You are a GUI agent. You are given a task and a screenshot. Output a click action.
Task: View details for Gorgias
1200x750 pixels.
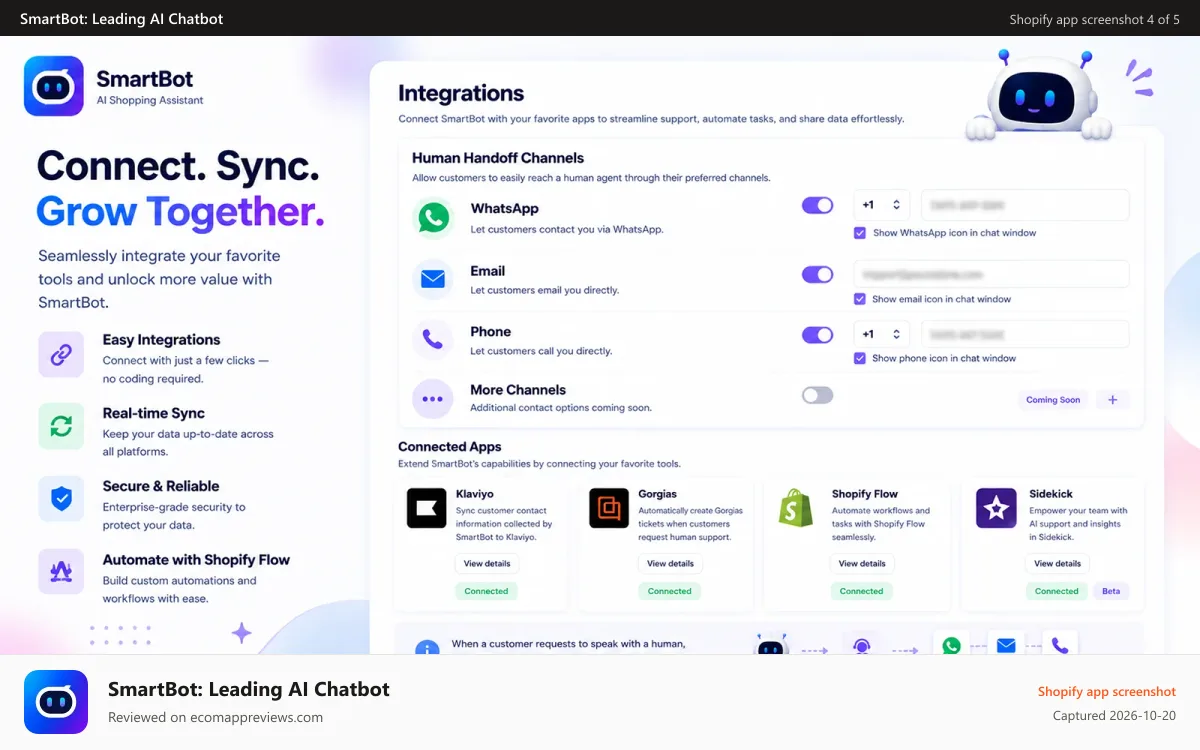[x=670, y=564]
